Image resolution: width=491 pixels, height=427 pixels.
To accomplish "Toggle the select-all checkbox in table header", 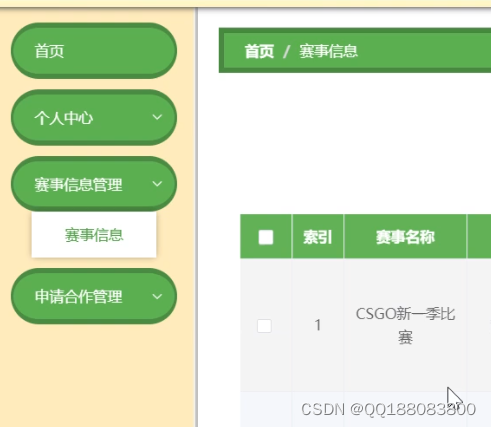I will (266, 237).
